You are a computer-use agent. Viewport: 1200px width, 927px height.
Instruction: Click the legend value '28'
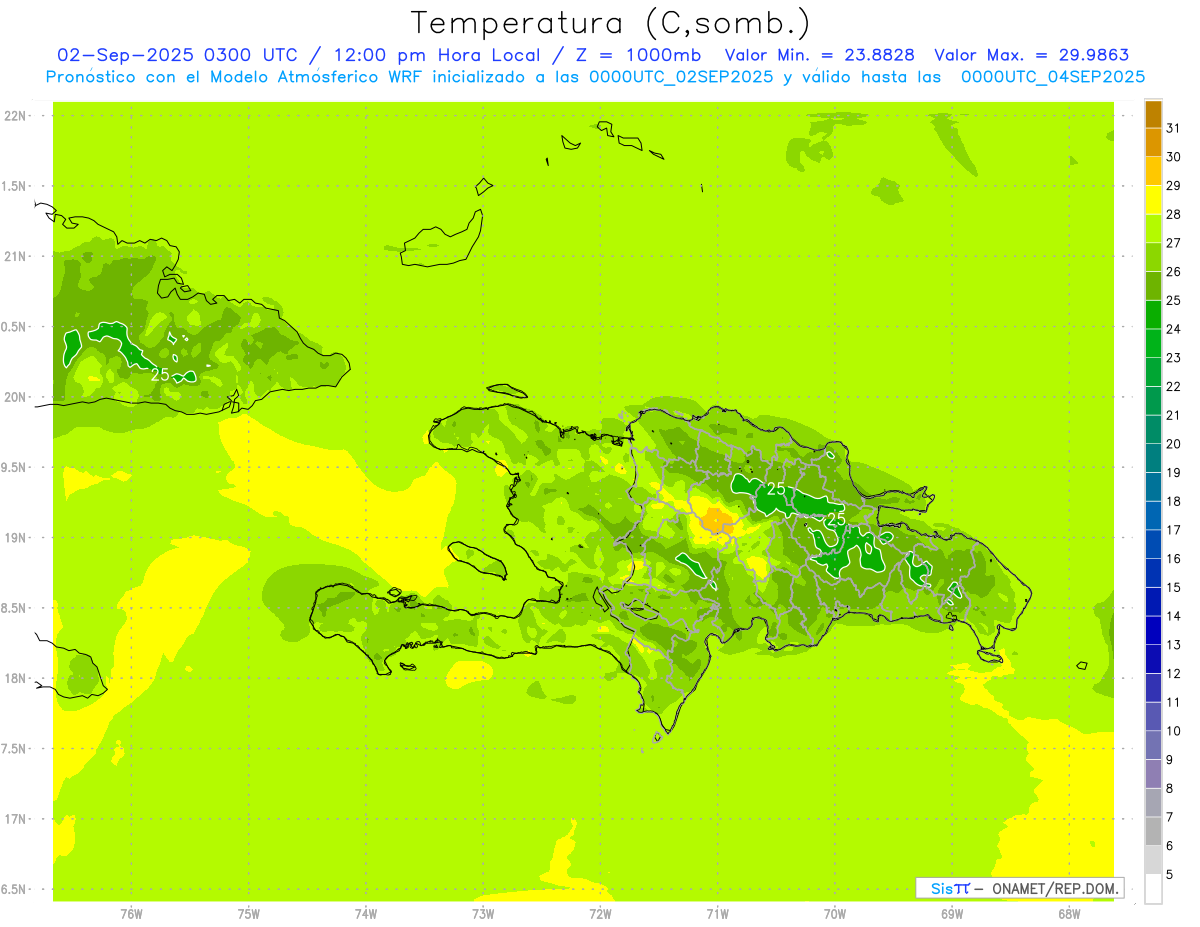tap(1174, 214)
